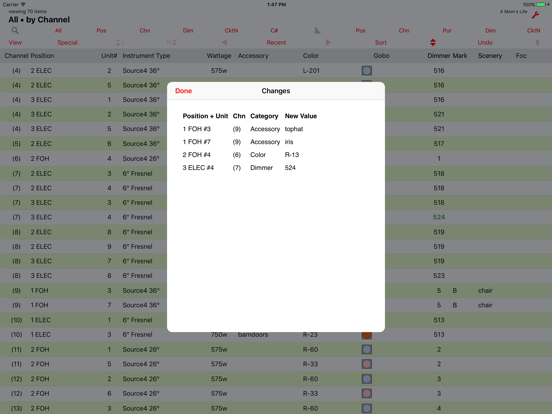Tap the Sort button
This screenshot has height=414, width=552.
[x=381, y=43]
